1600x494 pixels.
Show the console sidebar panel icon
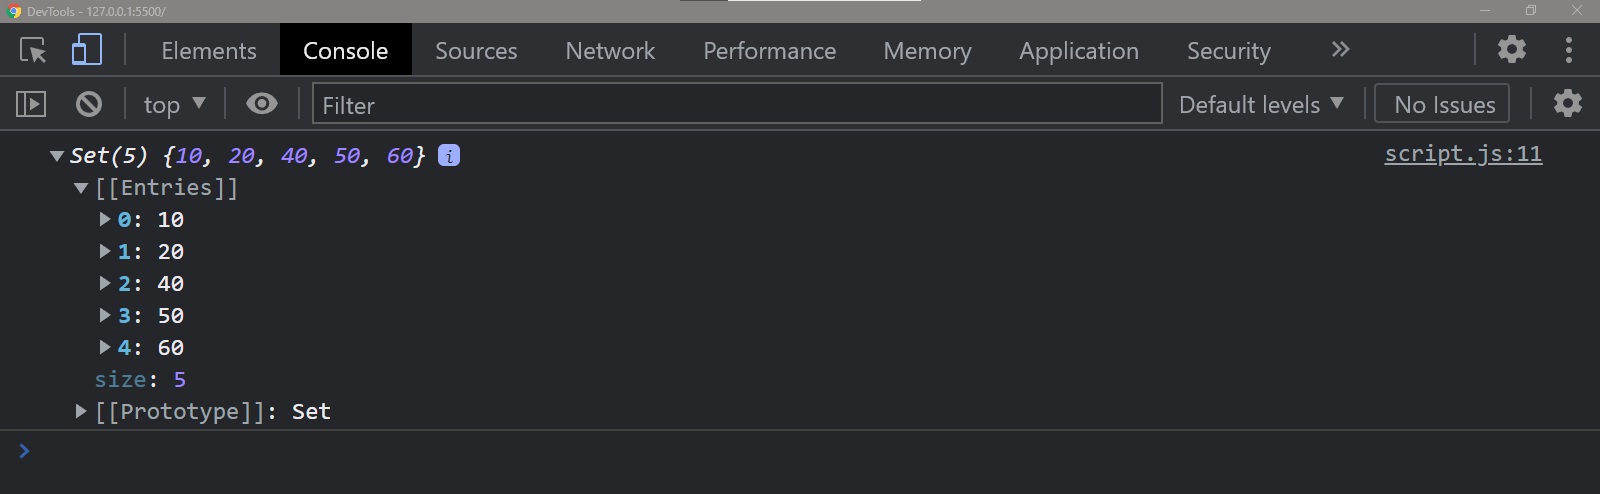31,104
